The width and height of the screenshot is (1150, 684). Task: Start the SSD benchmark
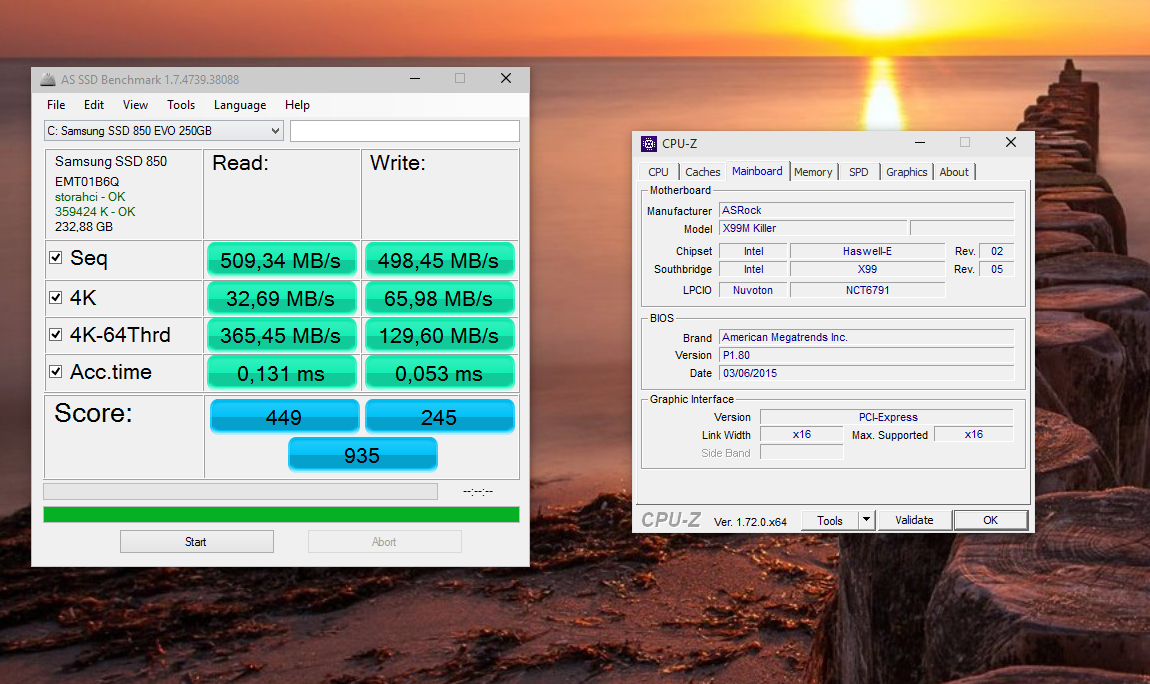tap(197, 542)
